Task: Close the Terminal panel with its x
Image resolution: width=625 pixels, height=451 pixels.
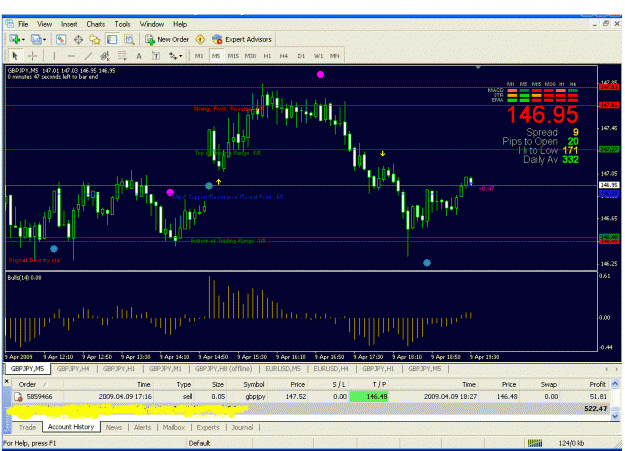Action: tap(7, 382)
